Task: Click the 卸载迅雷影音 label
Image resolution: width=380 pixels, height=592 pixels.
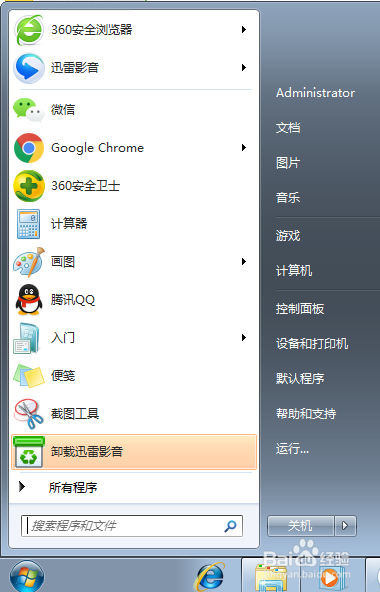Action: pyautogui.click(x=87, y=452)
